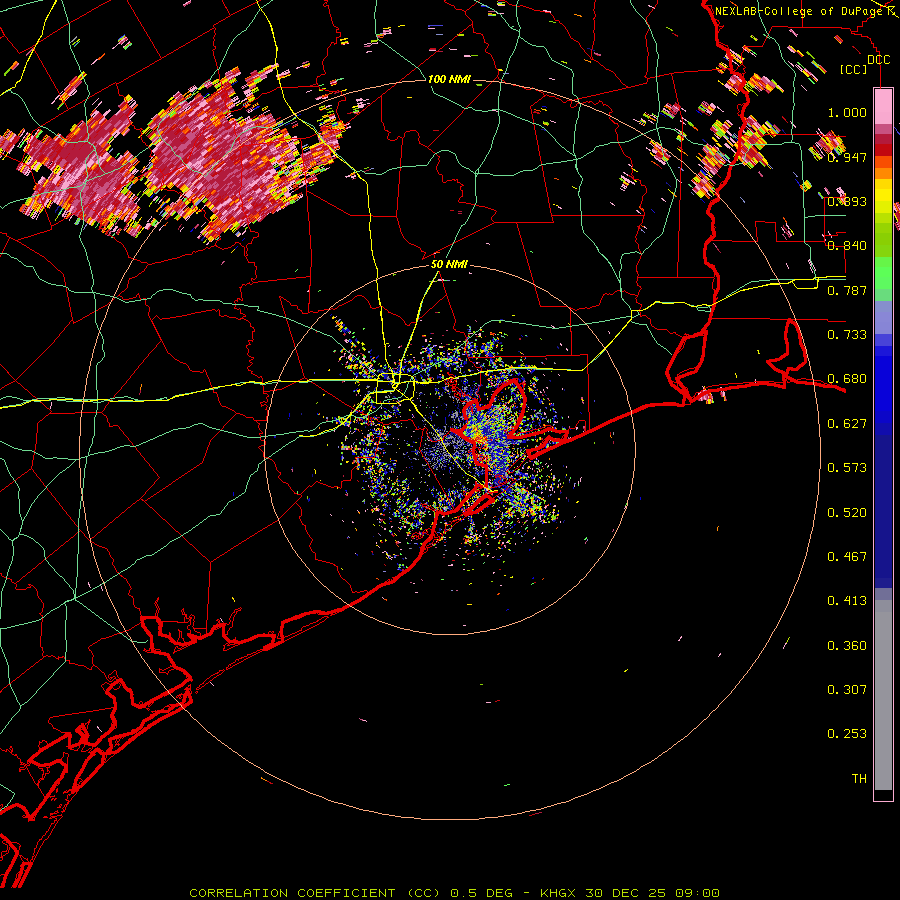Select the 0.840 scale value
The width and height of the screenshot is (900, 900).
coord(847,246)
